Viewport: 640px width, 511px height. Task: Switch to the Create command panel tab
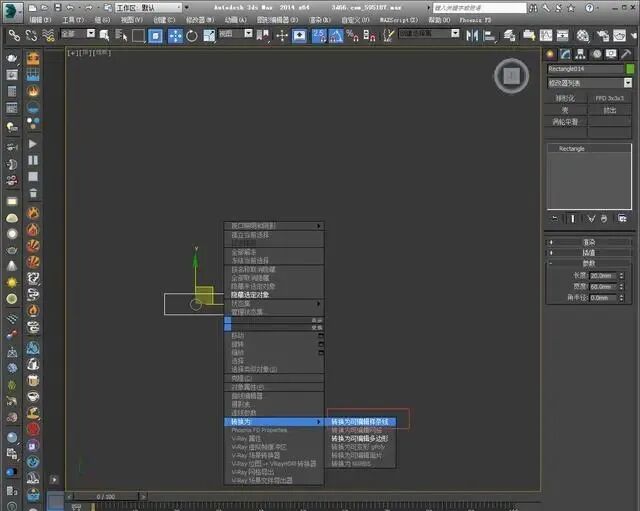pos(550,54)
